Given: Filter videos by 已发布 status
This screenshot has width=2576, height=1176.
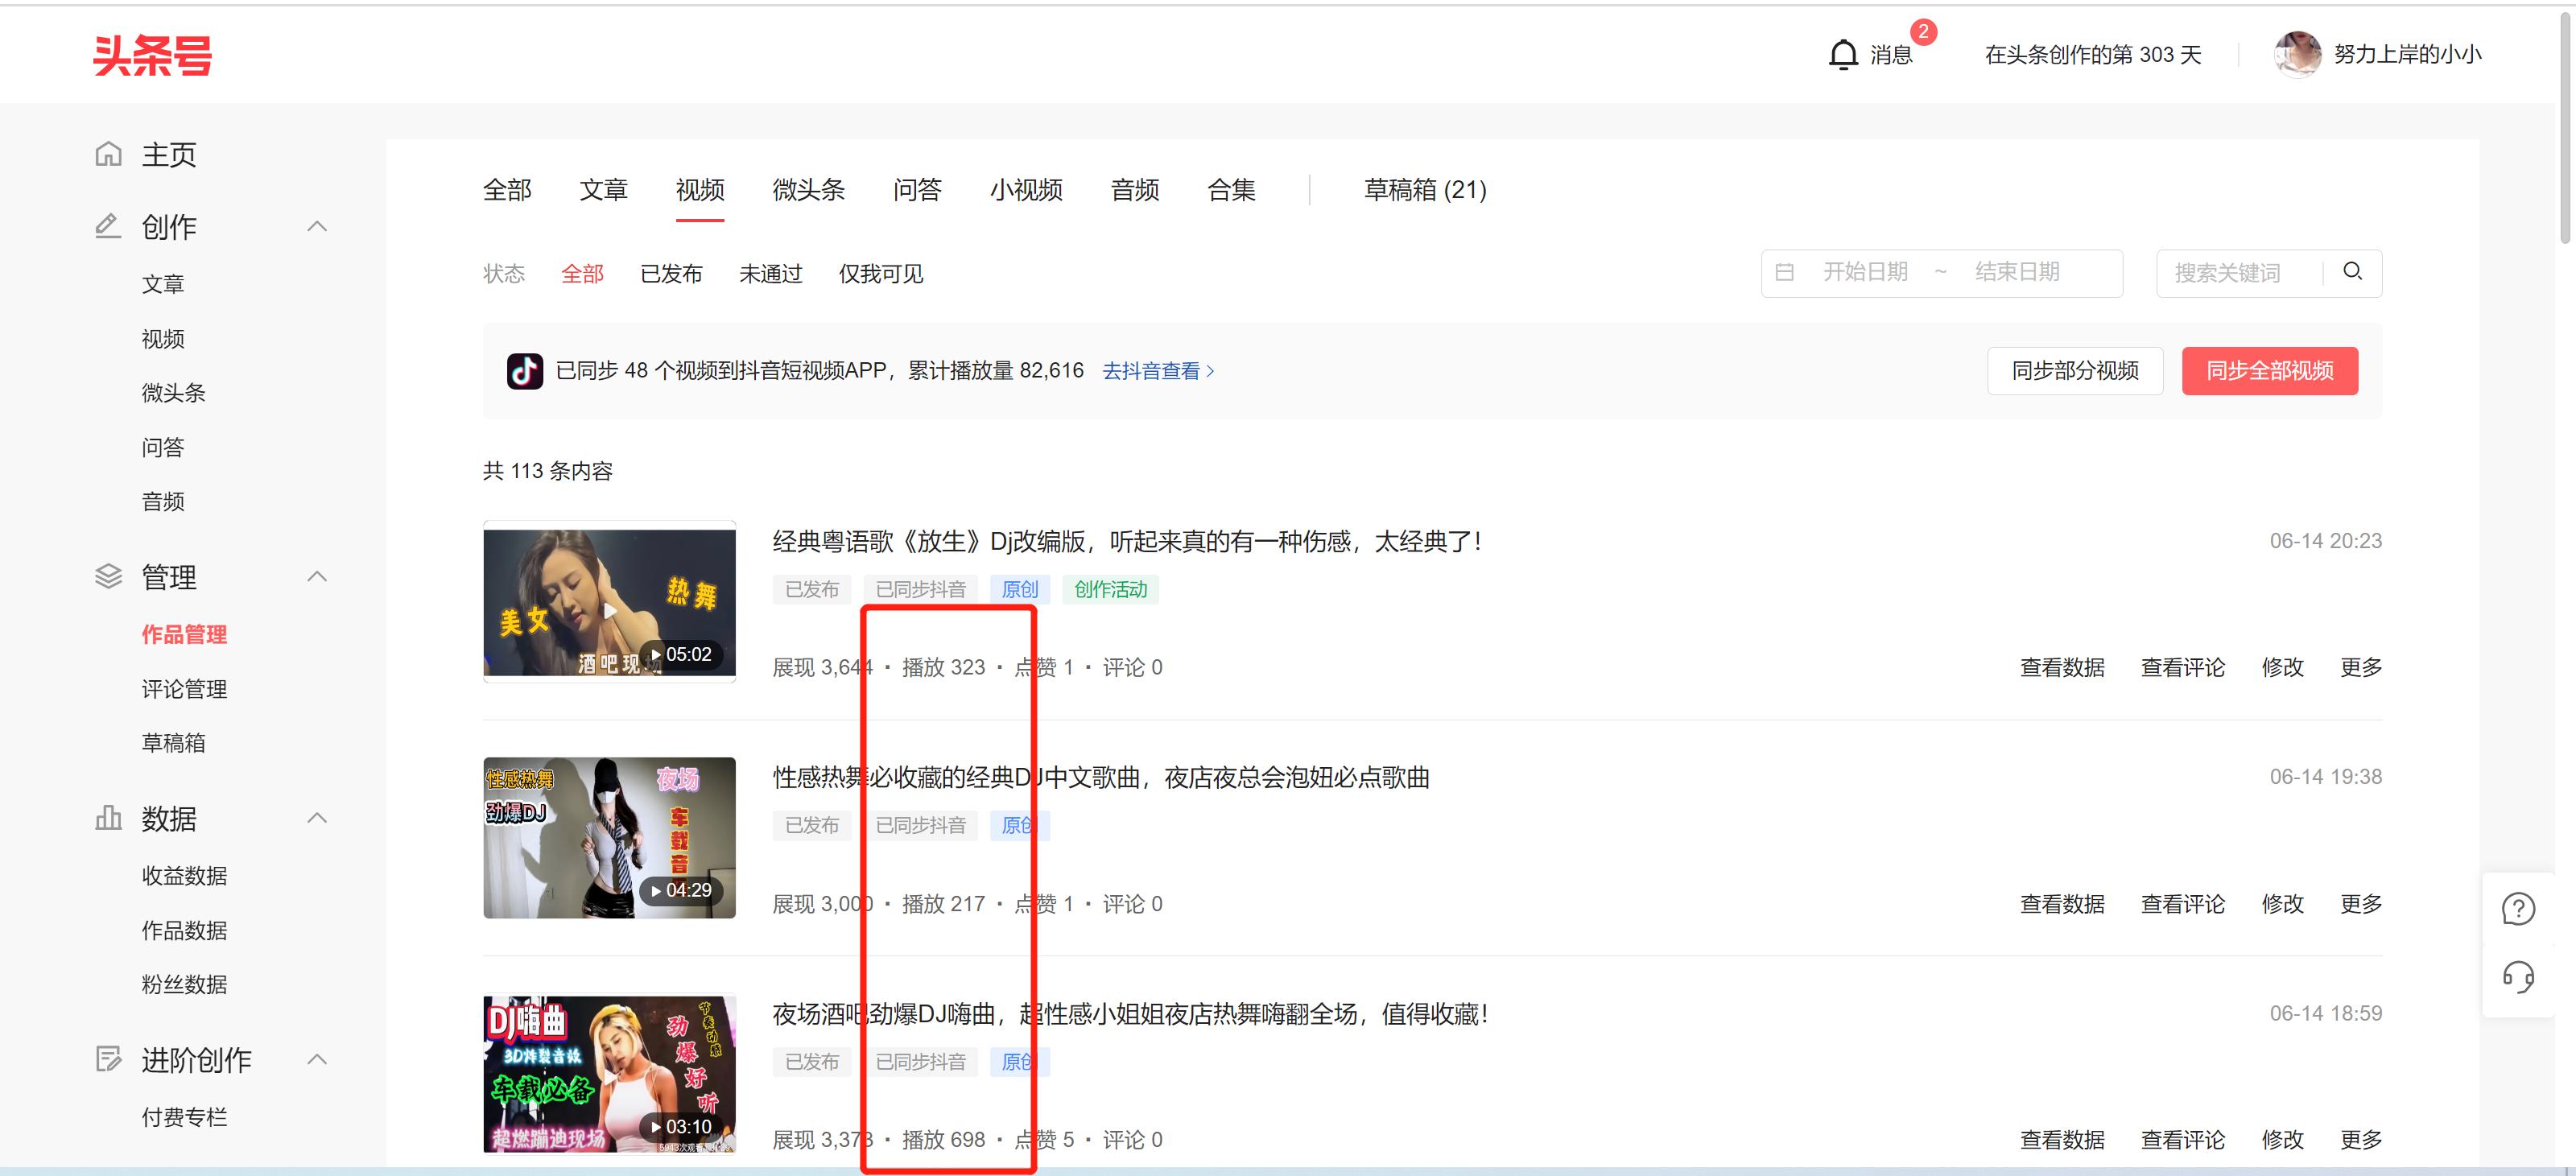Looking at the screenshot, I should (671, 273).
